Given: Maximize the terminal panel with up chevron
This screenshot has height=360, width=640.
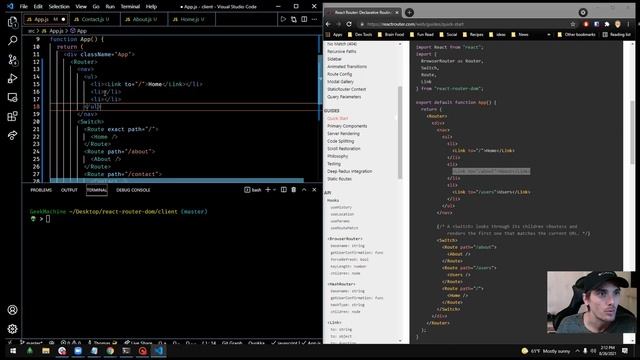Looking at the screenshot, I should tap(304, 190).
